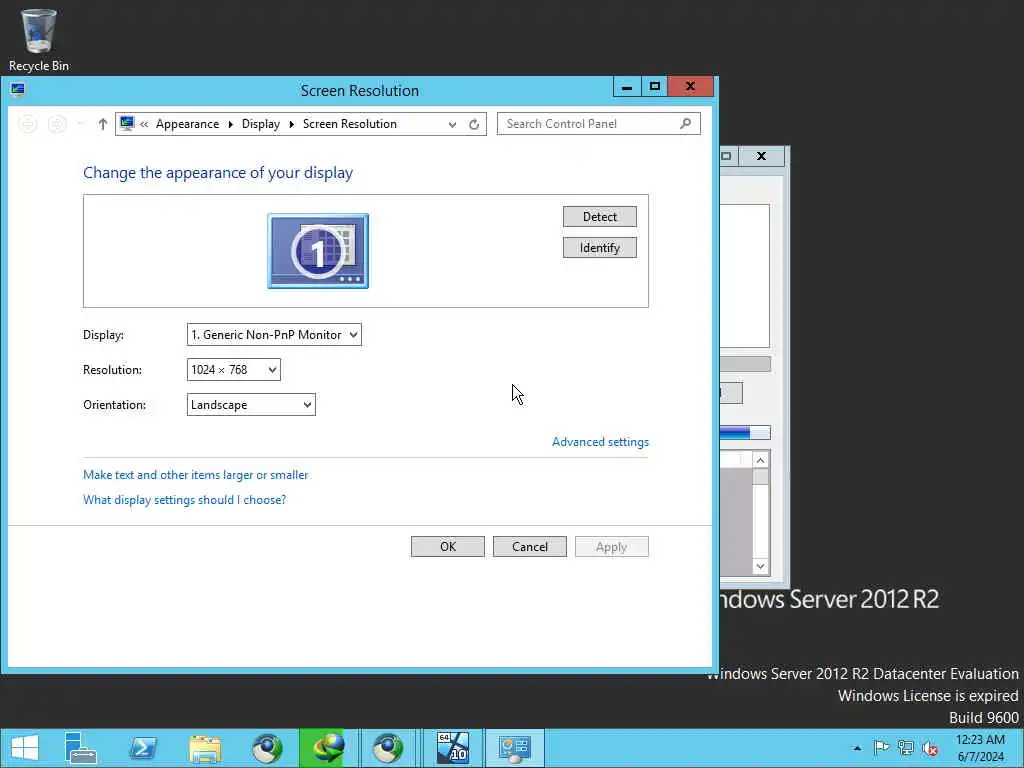The image size is (1024, 768).
Task: Maximize the background window
Action: click(x=726, y=156)
